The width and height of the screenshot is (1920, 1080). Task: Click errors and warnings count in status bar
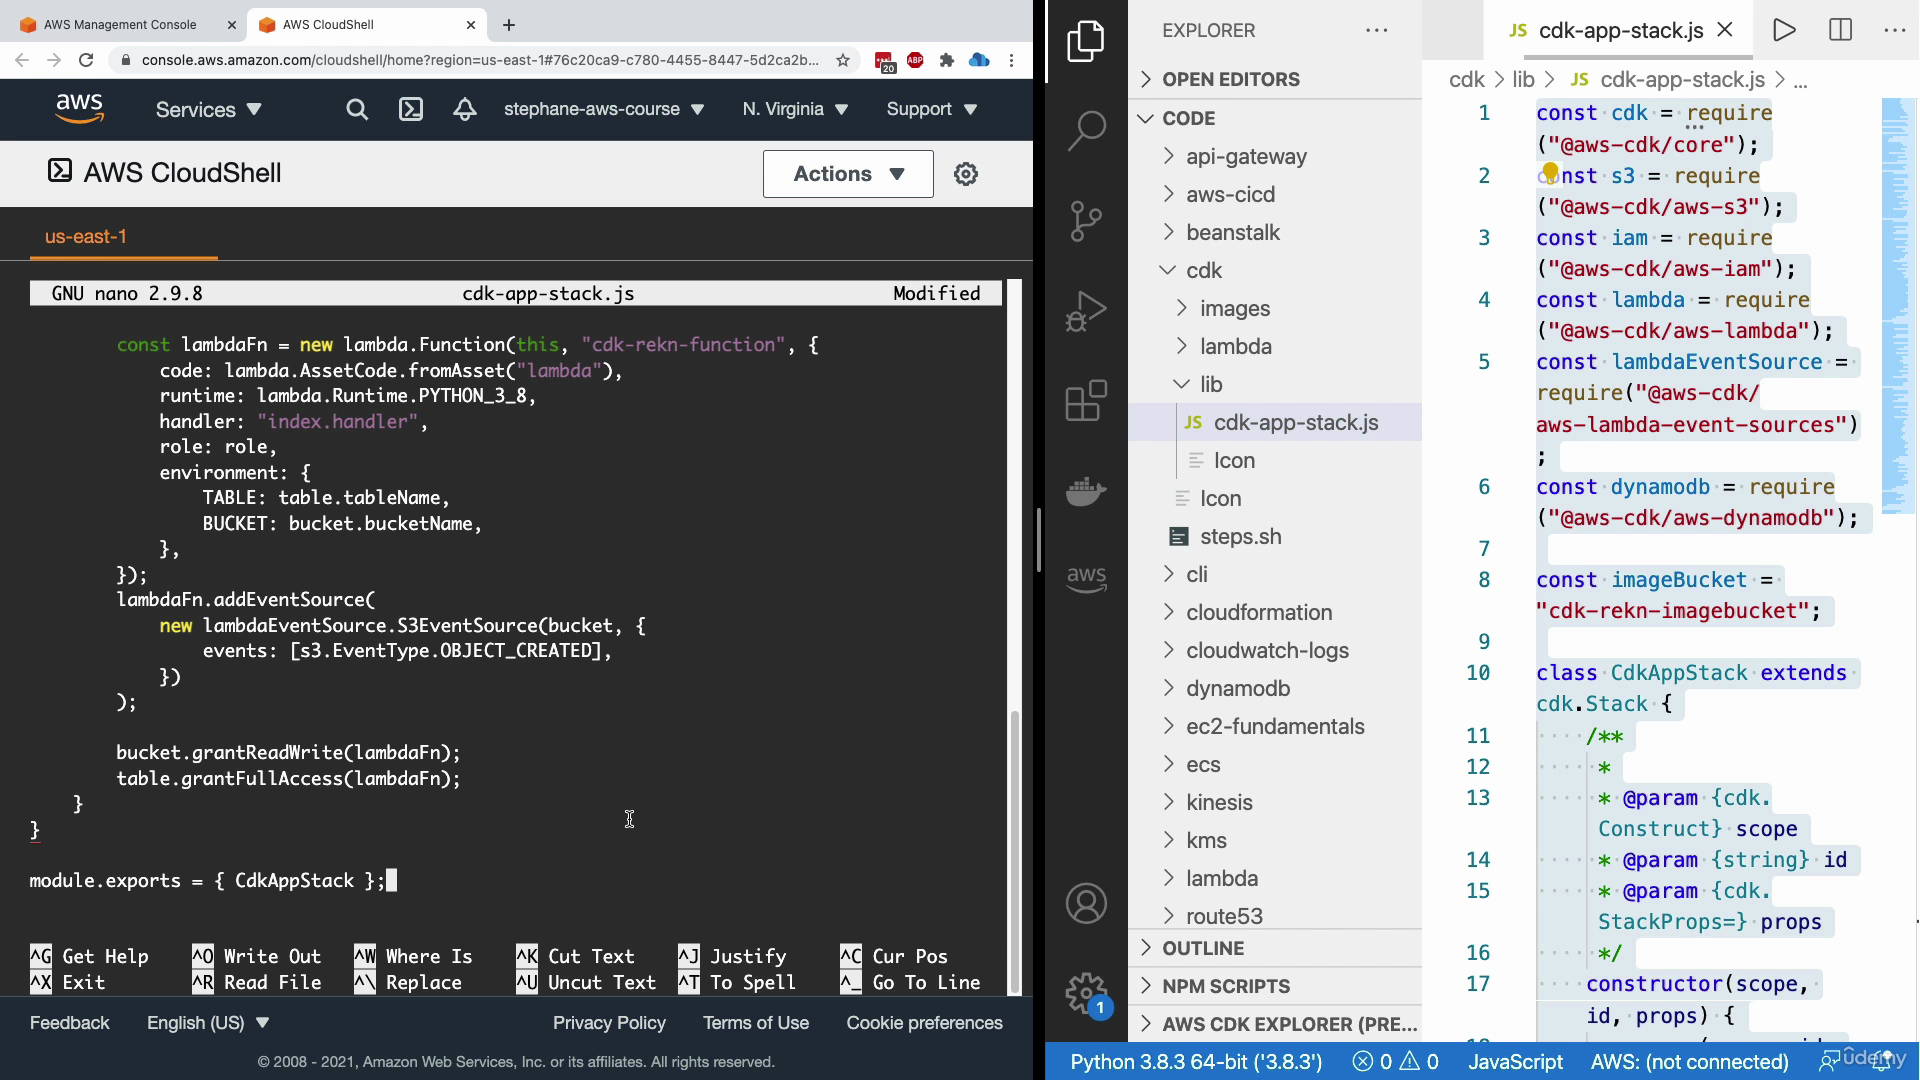coord(1395,1062)
